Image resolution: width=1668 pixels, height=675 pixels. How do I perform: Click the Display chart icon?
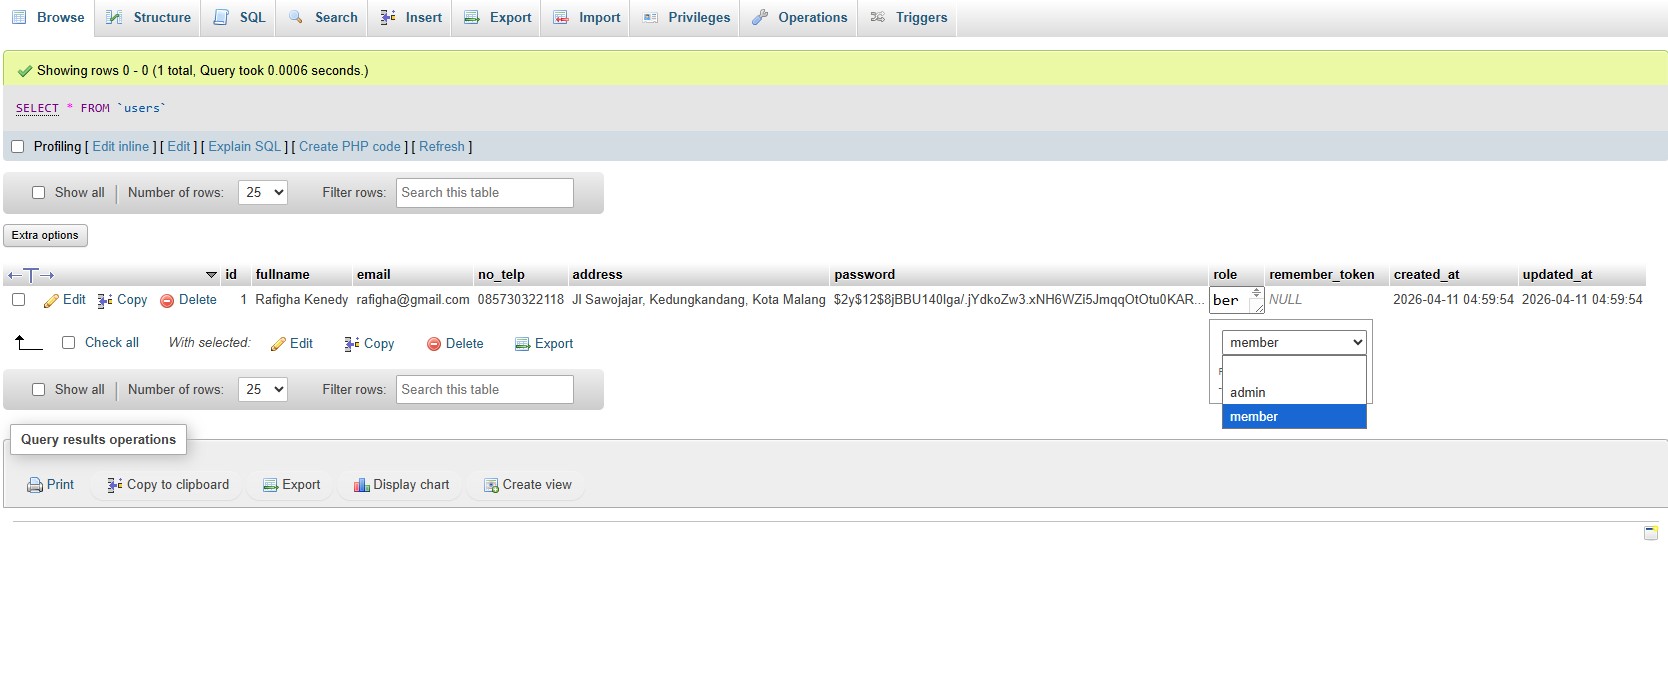(x=361, y=485)
